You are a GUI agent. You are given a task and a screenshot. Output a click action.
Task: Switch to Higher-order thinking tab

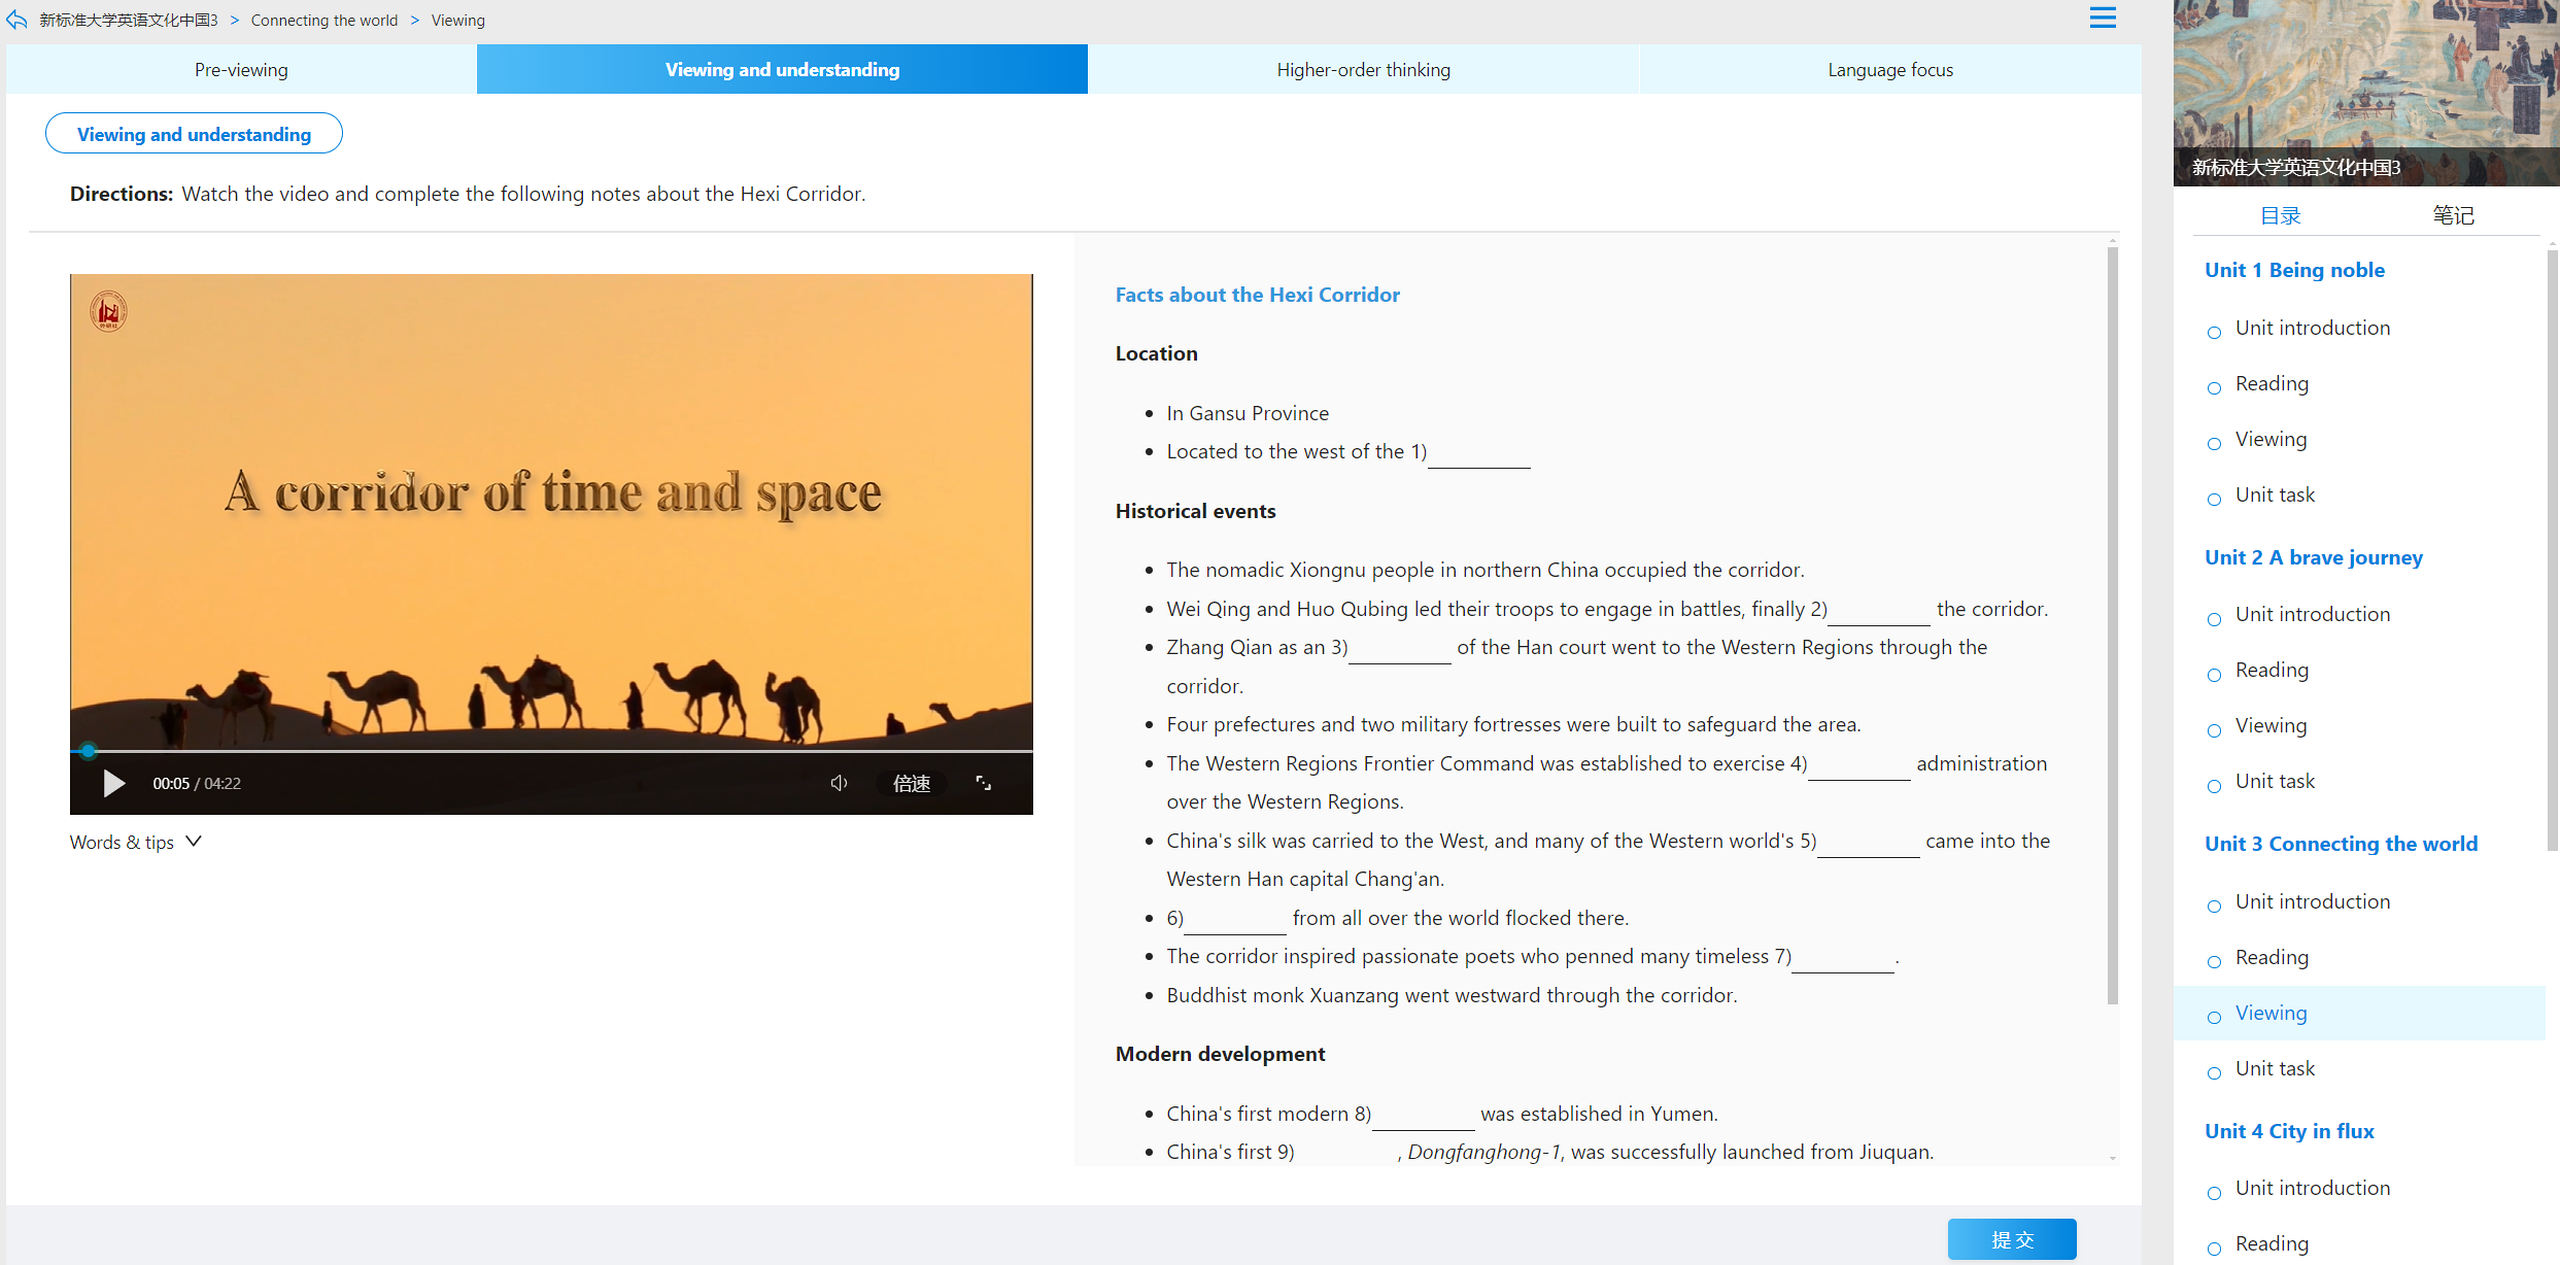(1363, 69)
